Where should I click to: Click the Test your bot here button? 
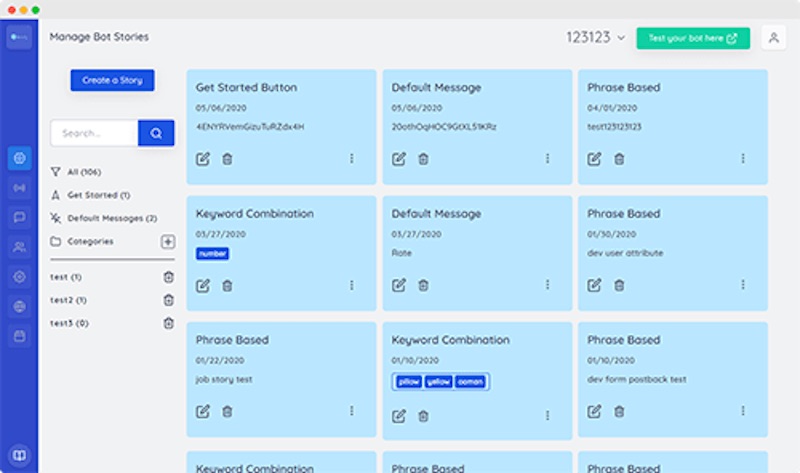point(693,38)
